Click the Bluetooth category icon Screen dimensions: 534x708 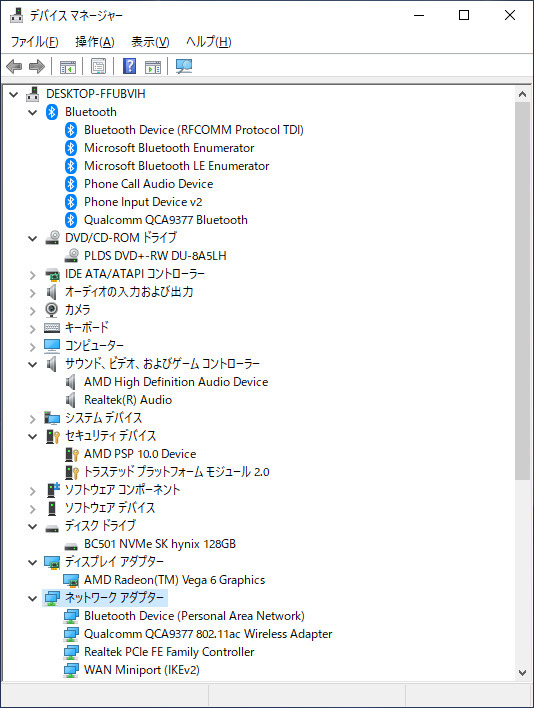[x=52, y=112]
